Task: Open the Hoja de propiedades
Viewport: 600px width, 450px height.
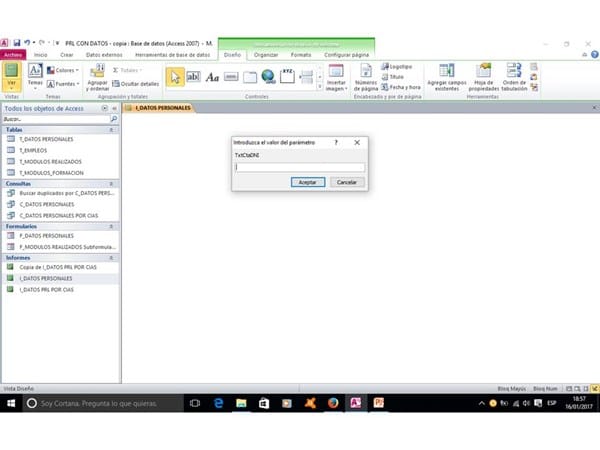Action: coord(484,78)
